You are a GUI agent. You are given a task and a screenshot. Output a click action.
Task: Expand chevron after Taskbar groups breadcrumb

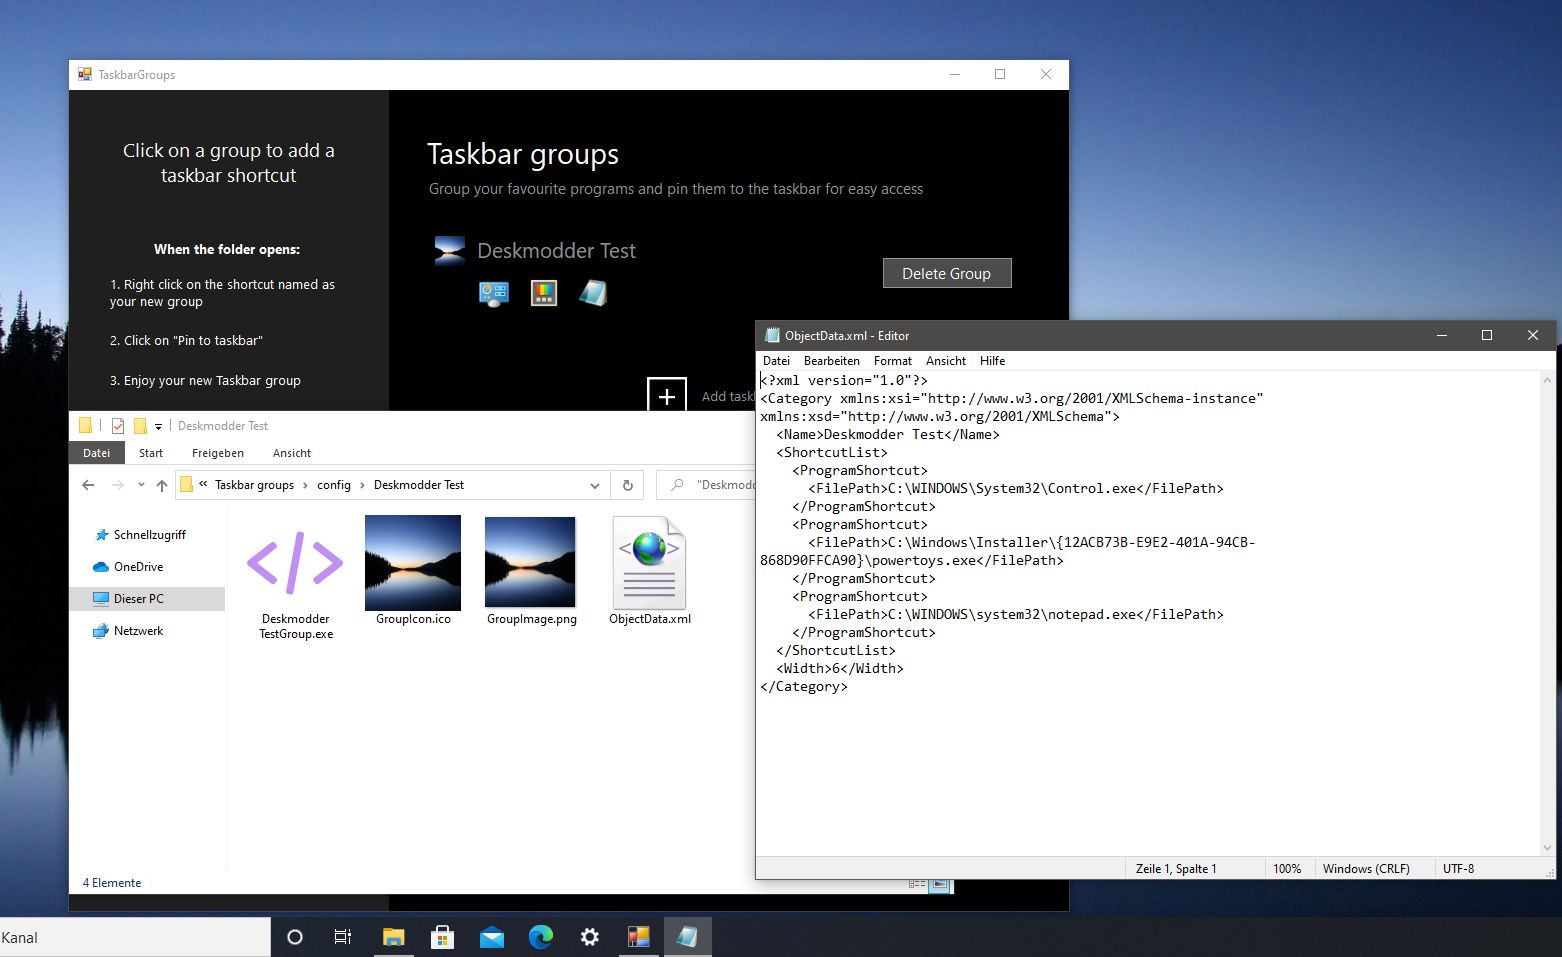[x=306, y=485]
